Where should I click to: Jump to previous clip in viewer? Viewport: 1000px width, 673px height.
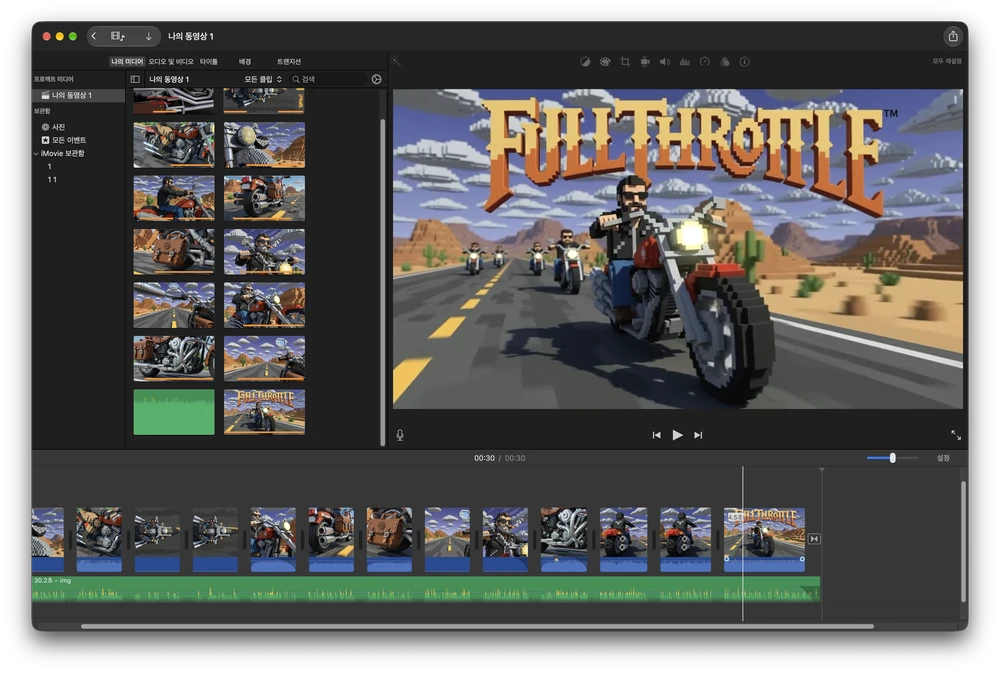click(x=656, y=435)
